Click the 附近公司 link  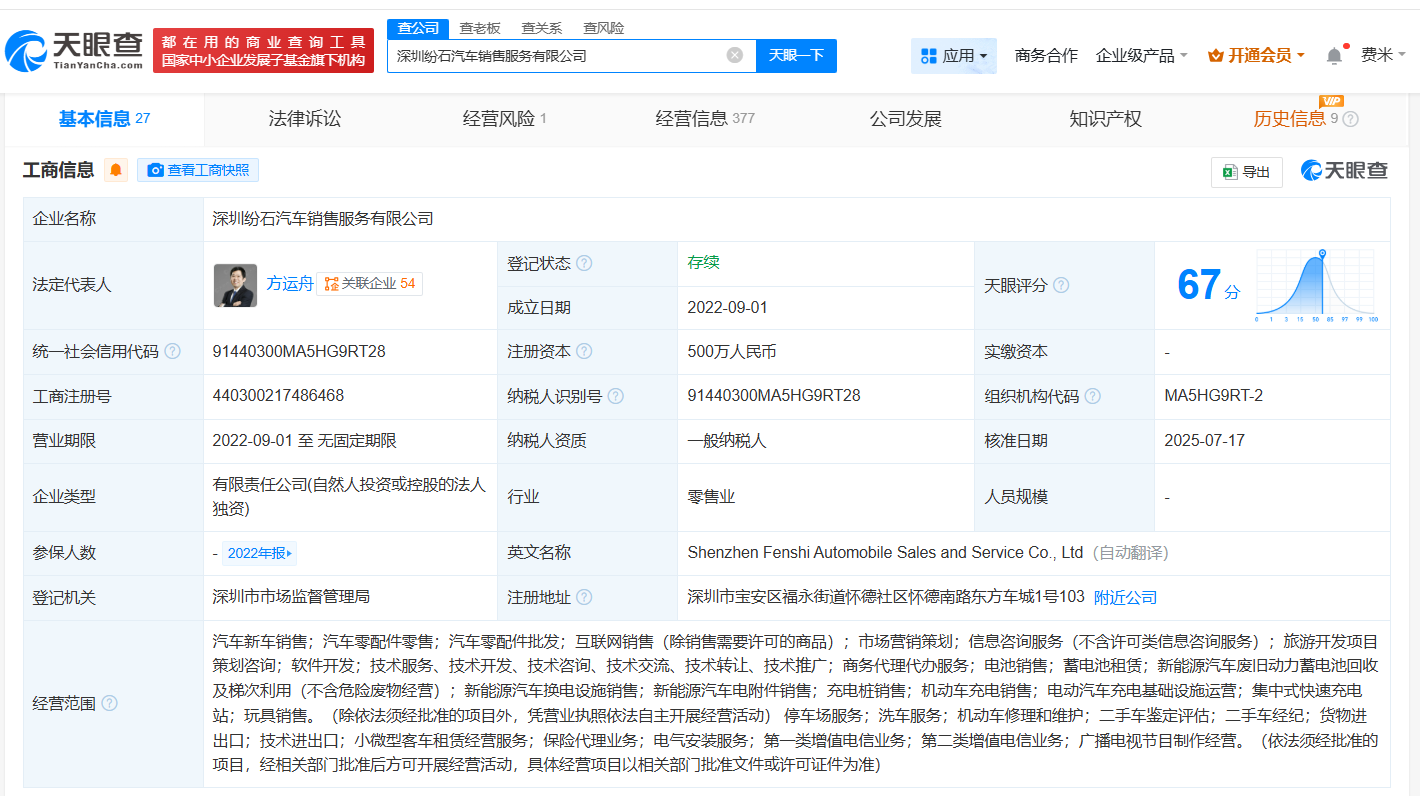pyautogui.click(x=1125, y=598)
